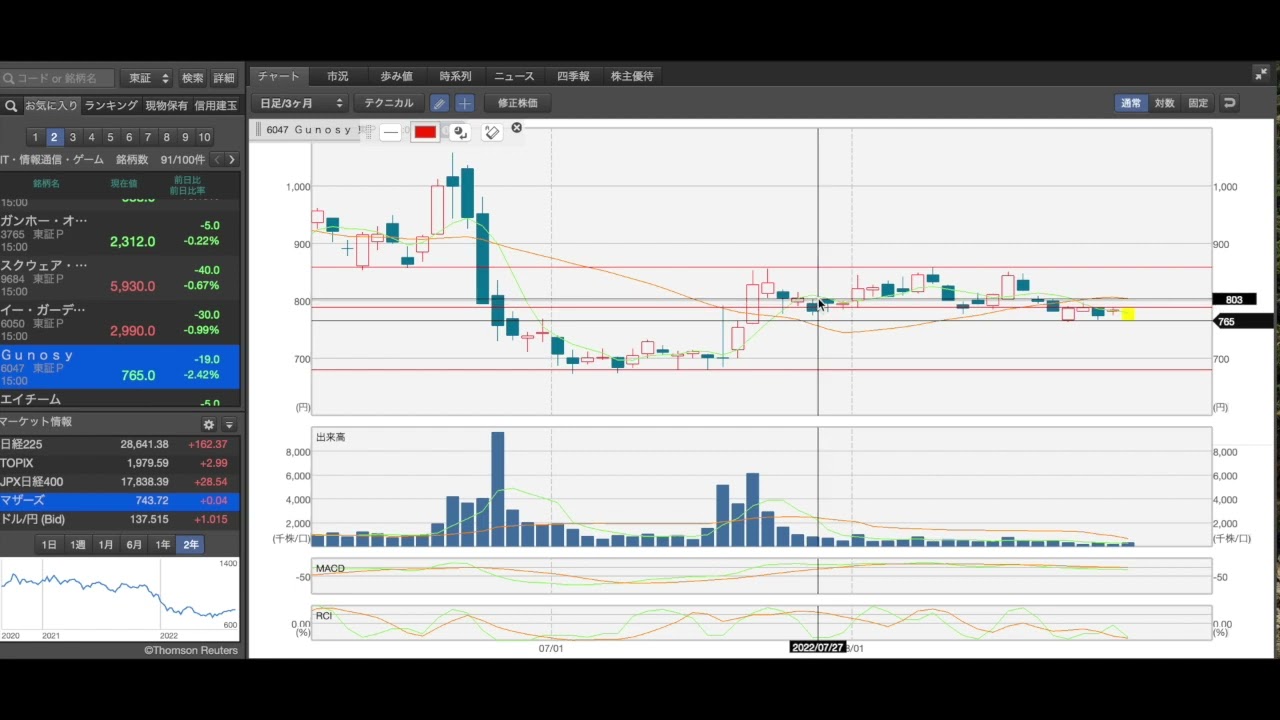Select the line style button
Image resolution: width=1280 pixels, height=720 pixels.
pos(391,132)
